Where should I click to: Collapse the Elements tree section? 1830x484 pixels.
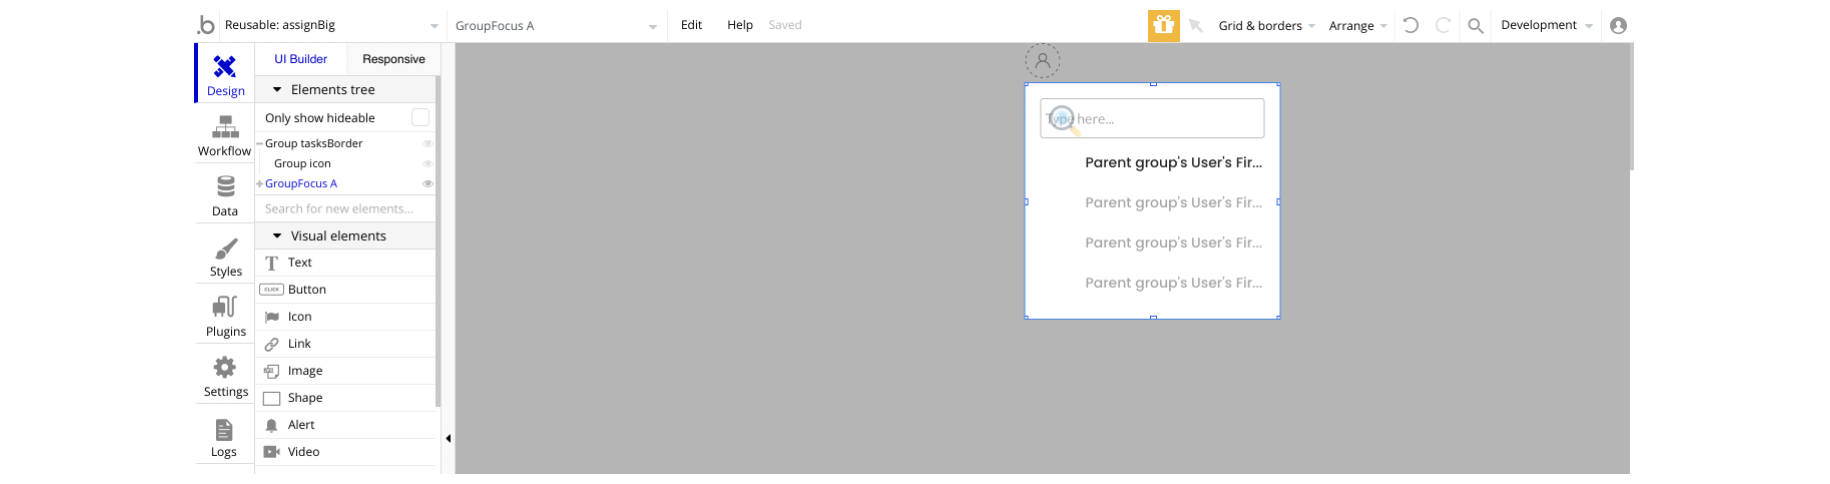tap(277, 89)
